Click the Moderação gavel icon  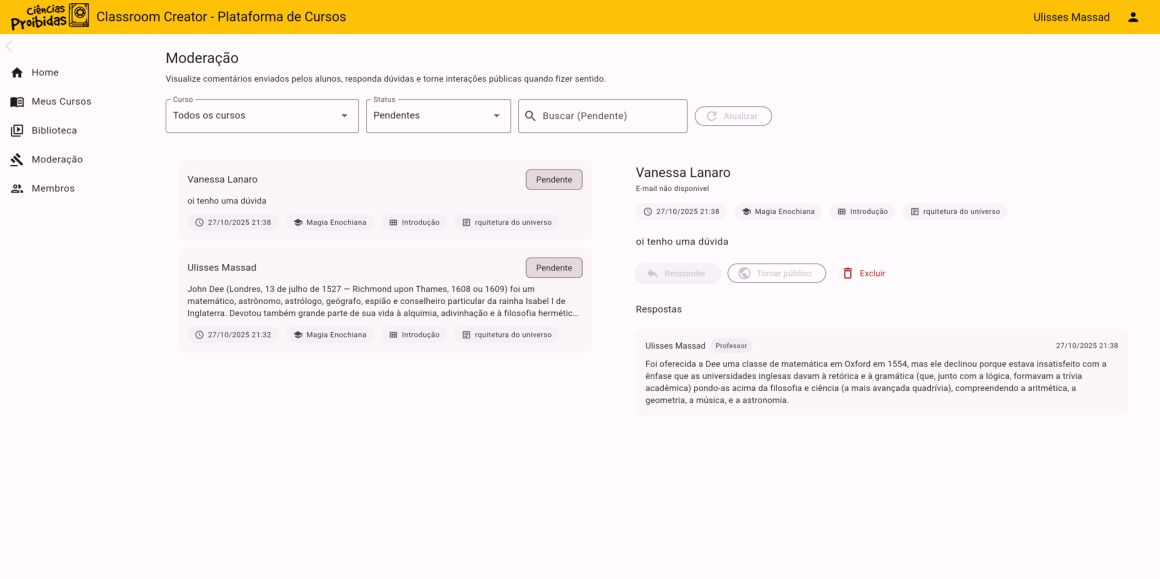[x=16, y=159]
